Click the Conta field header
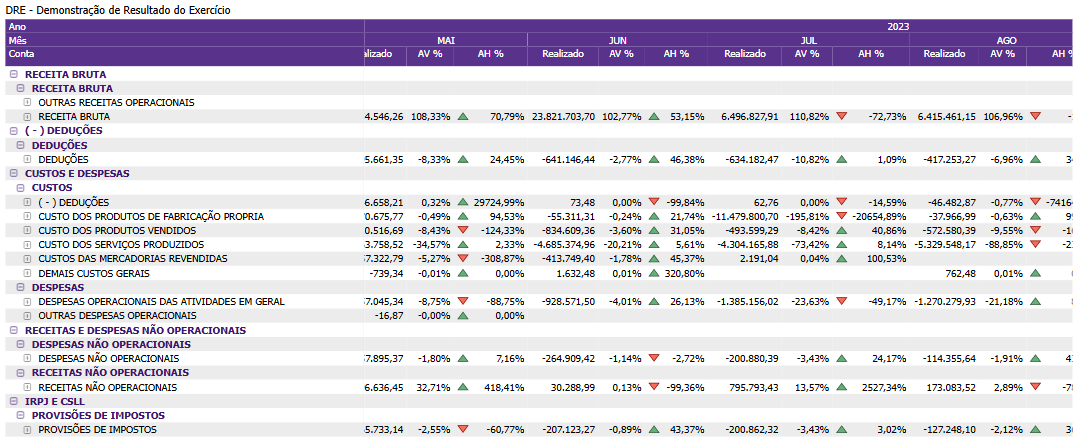1080x443 pixels. click(21, 54)
